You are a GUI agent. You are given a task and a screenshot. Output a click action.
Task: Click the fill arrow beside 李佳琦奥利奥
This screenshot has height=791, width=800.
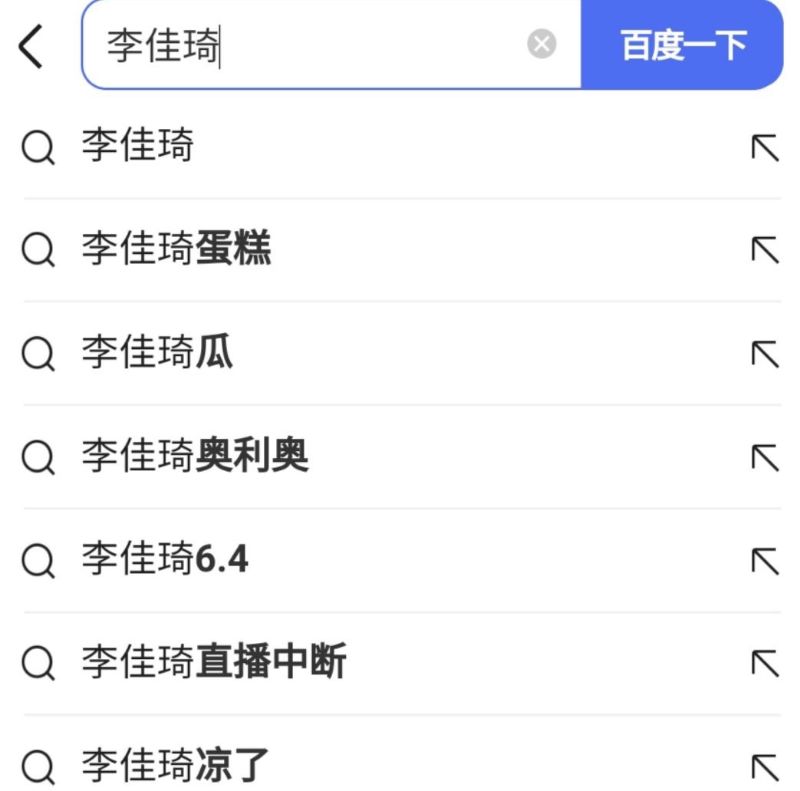tap(764, 456)
